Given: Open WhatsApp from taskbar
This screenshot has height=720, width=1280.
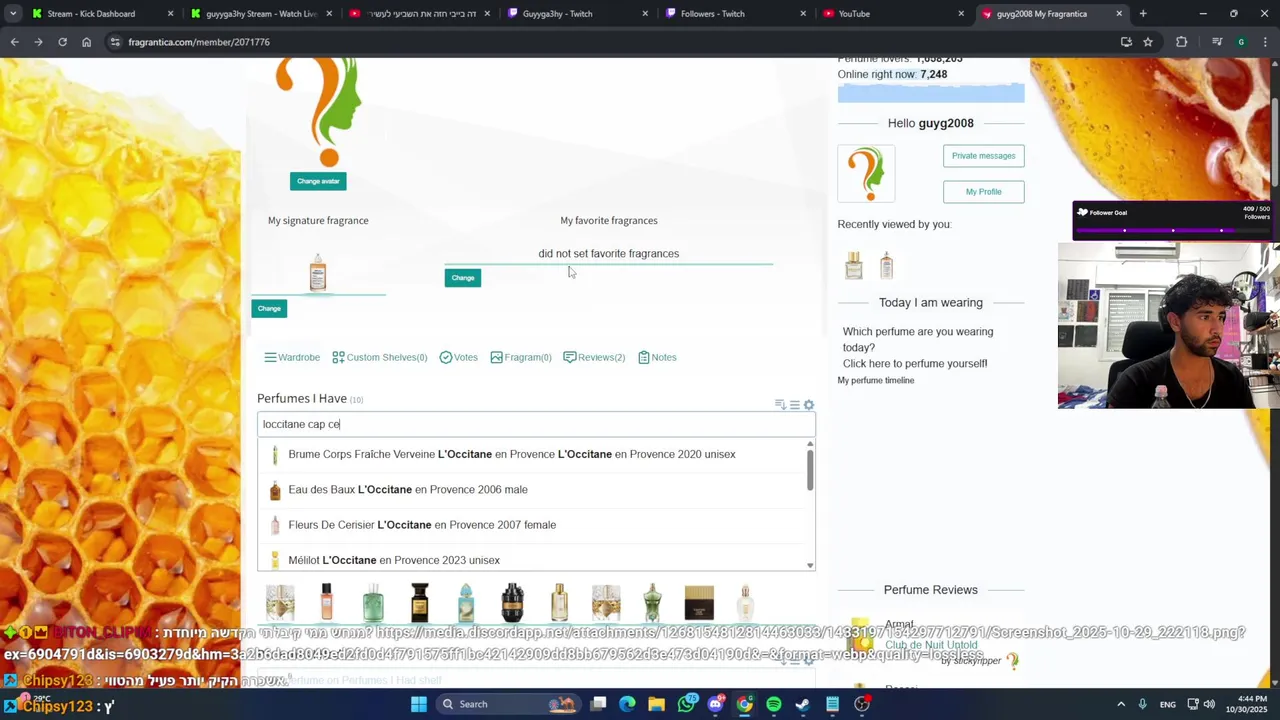Looking at the screenshot, I should [686, 704].
